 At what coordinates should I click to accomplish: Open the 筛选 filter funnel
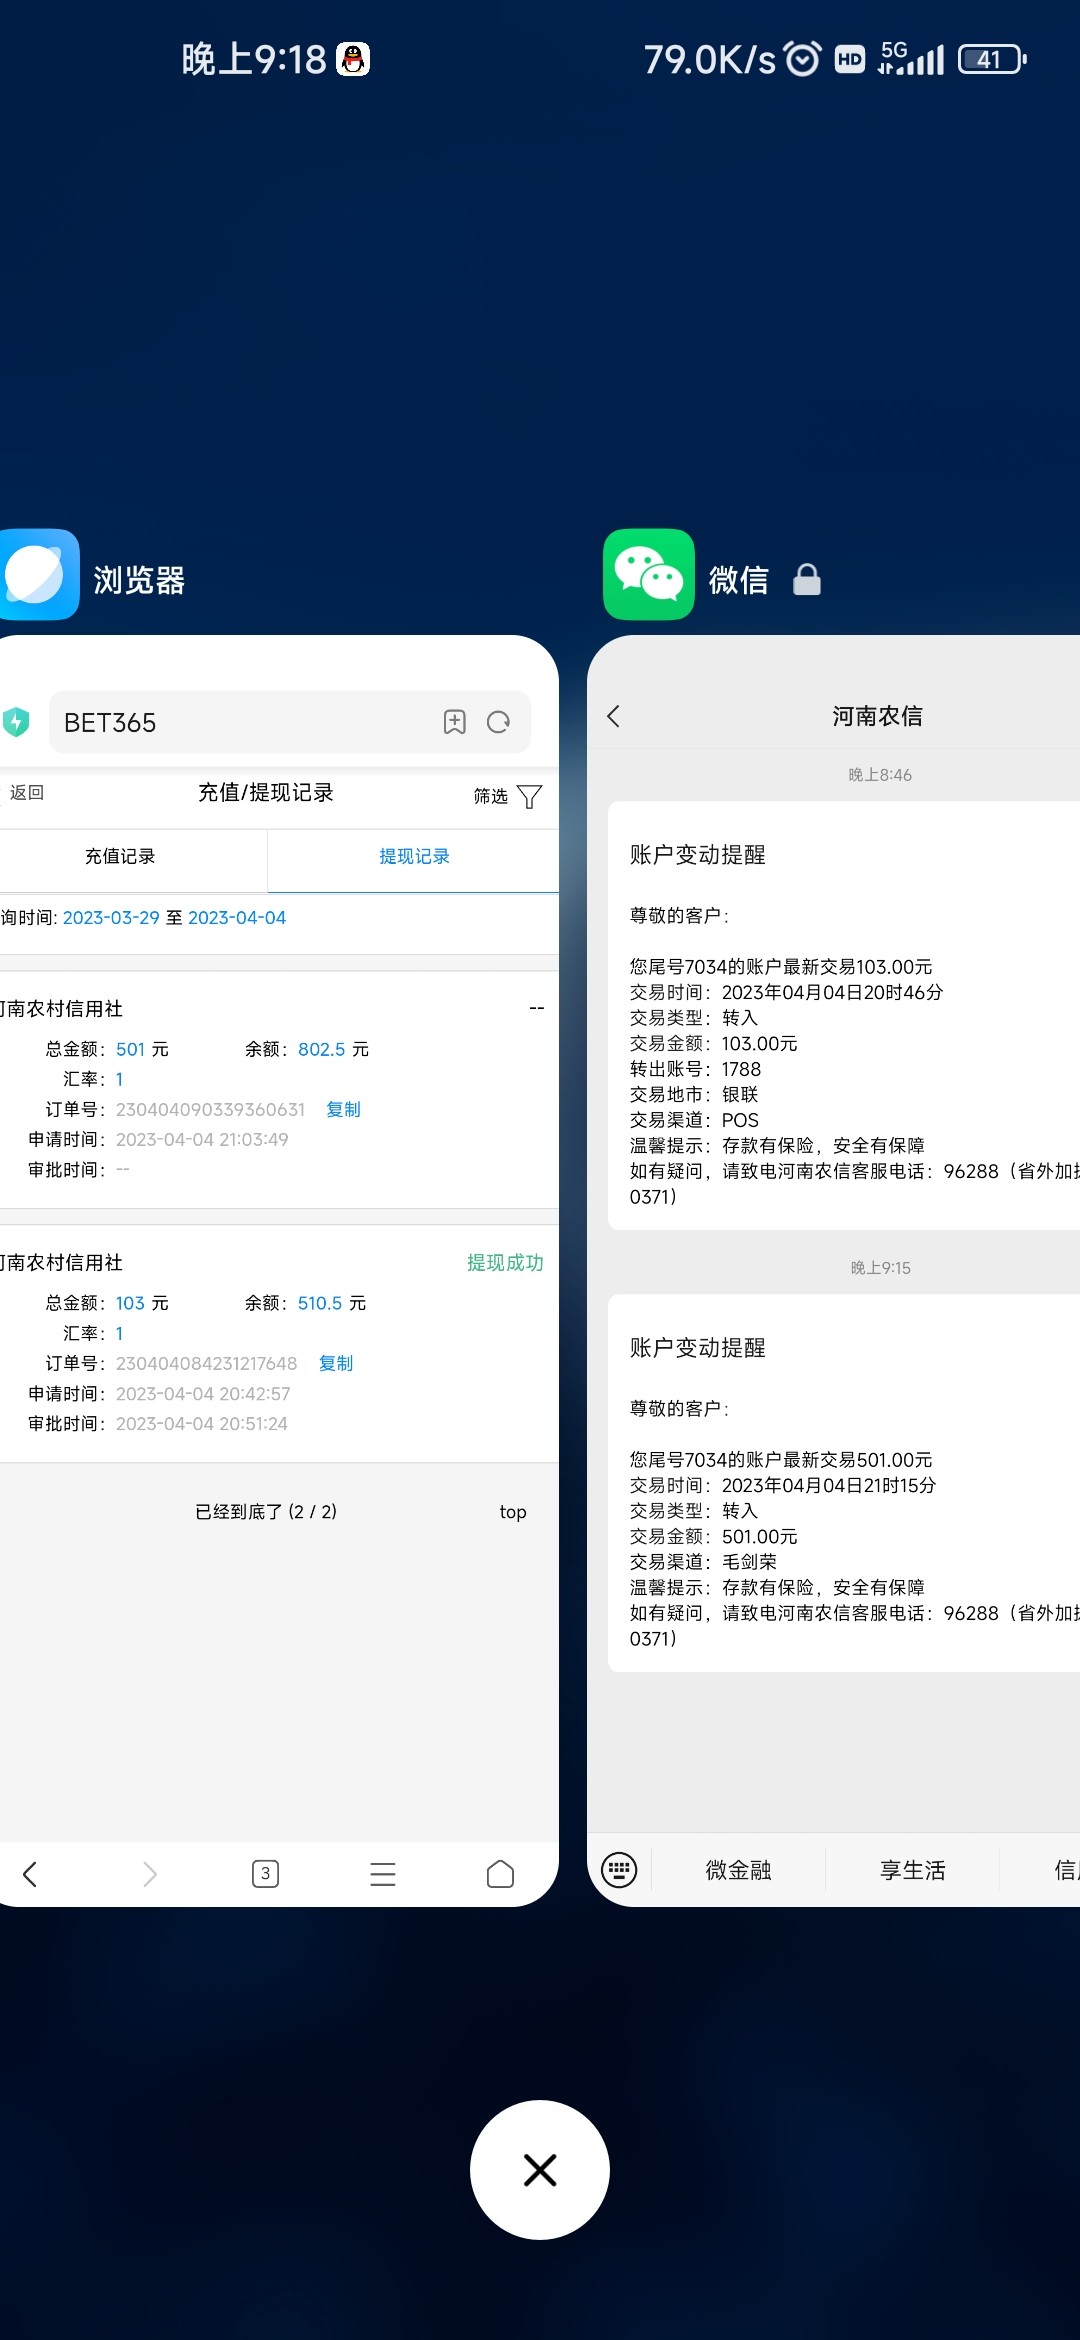[529, 797]
